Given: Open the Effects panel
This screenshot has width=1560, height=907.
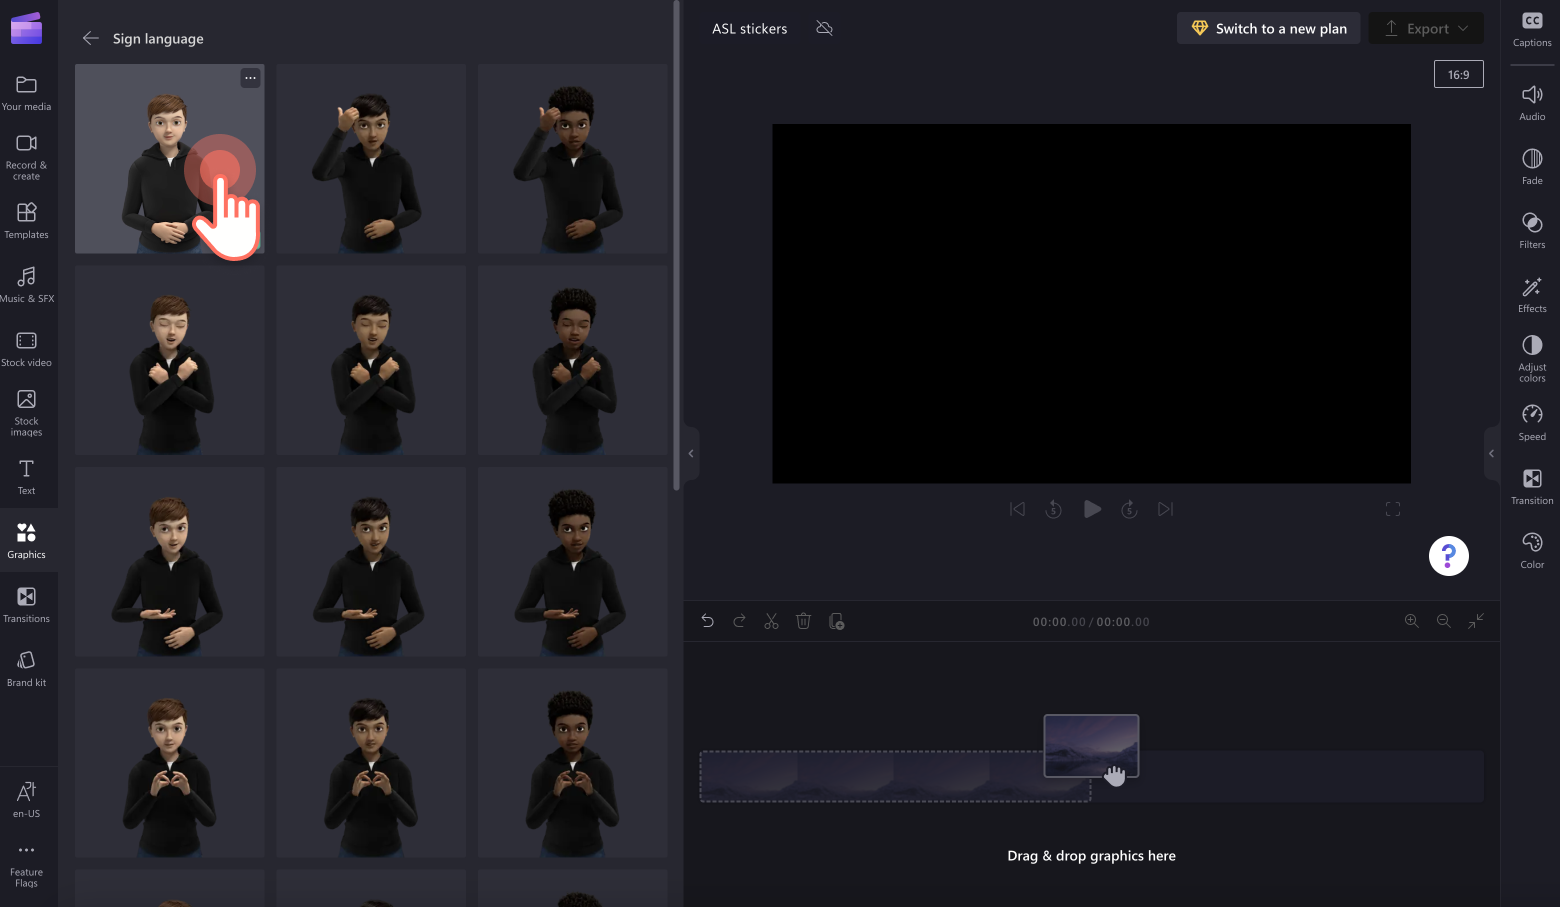Looking at the screenshot, I should [x=1532, y=295].
